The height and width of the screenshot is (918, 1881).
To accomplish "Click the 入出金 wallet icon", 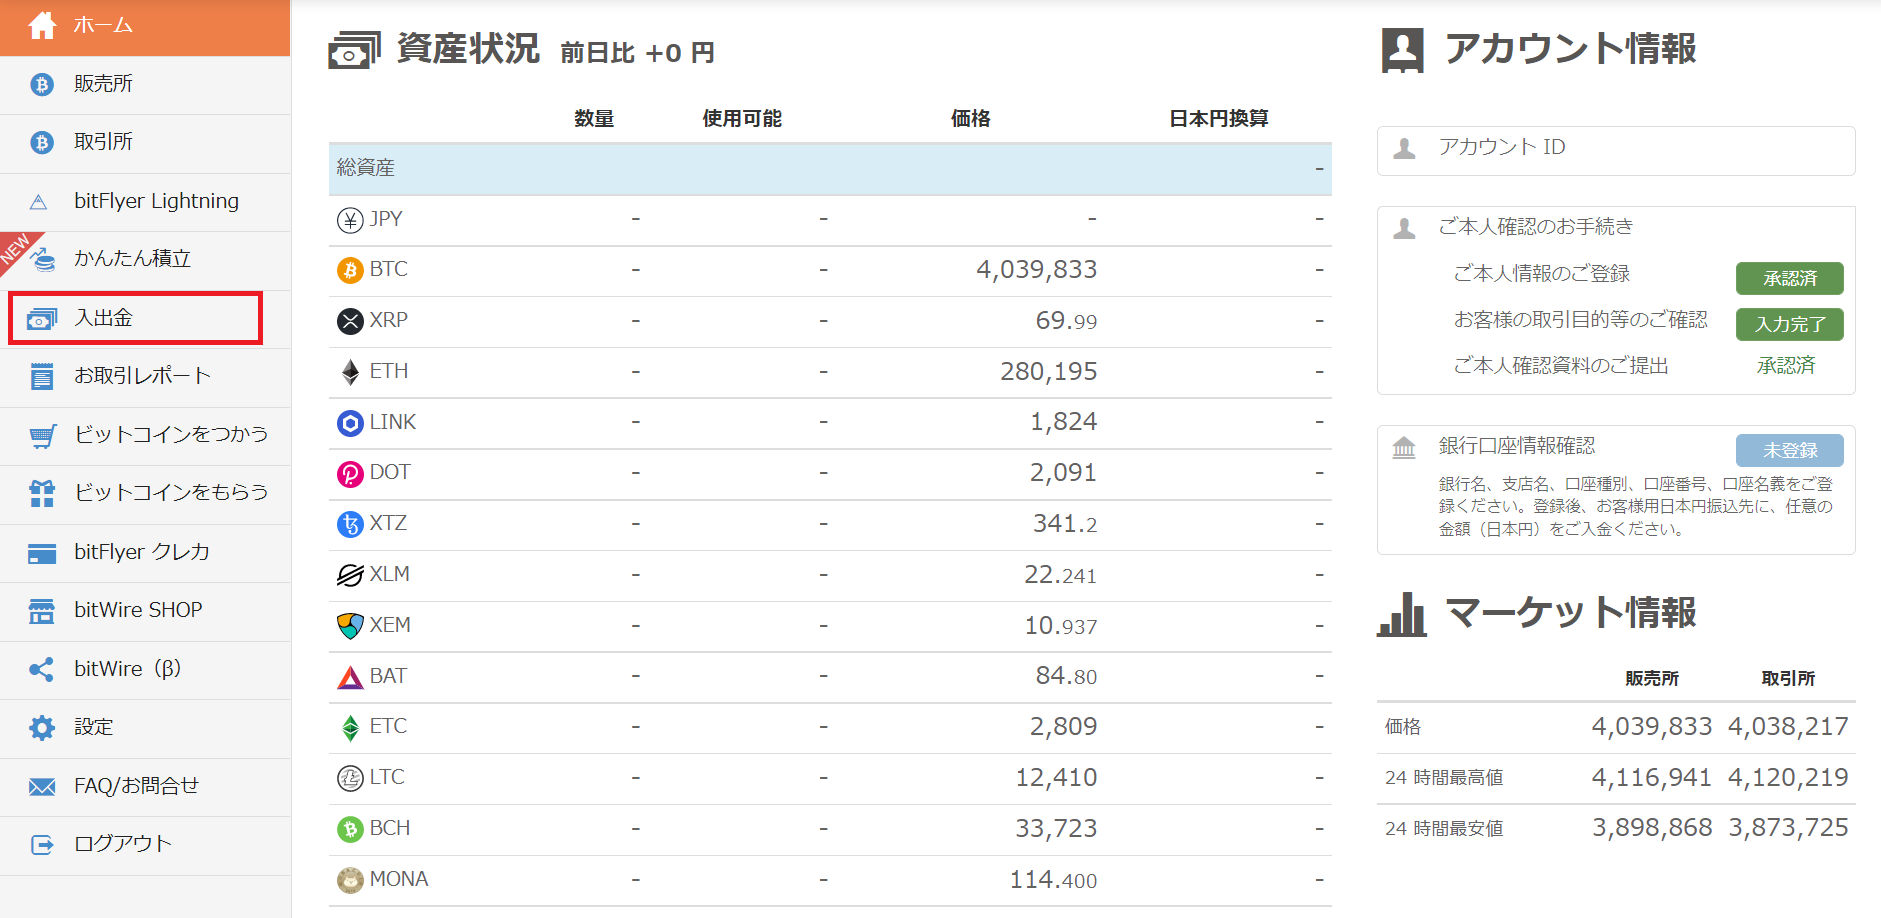I will point(42,319).
